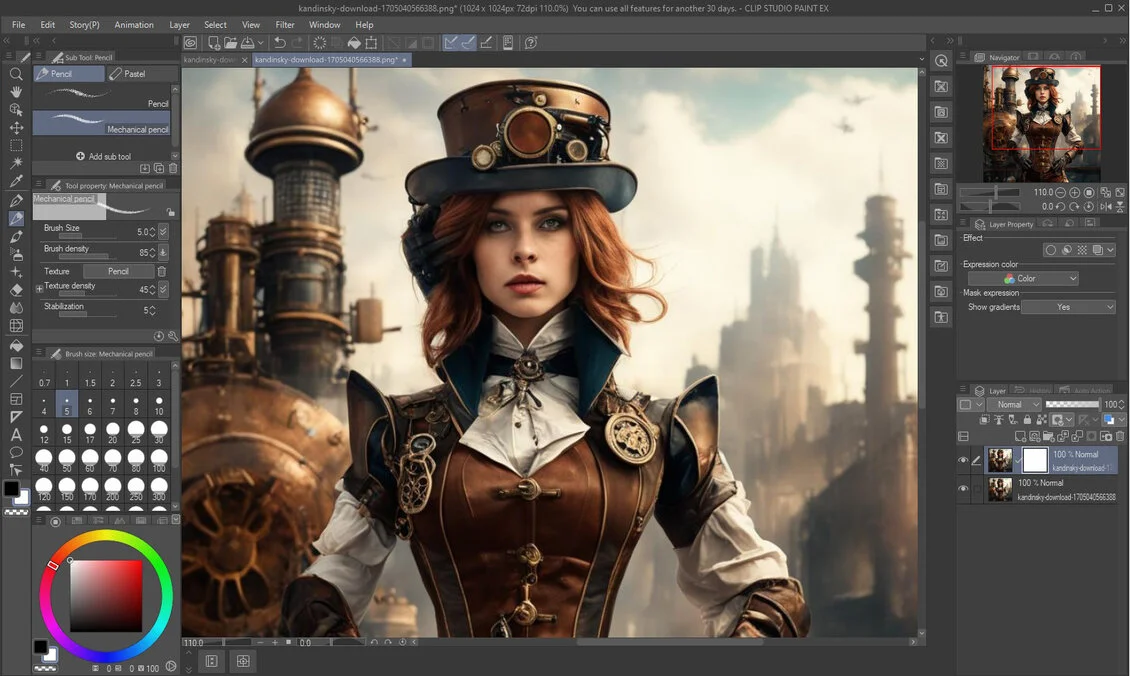Screen dimensions: 1130x676
Task: Expand the Show gradients dropdown
Action: pos(1069,307)
